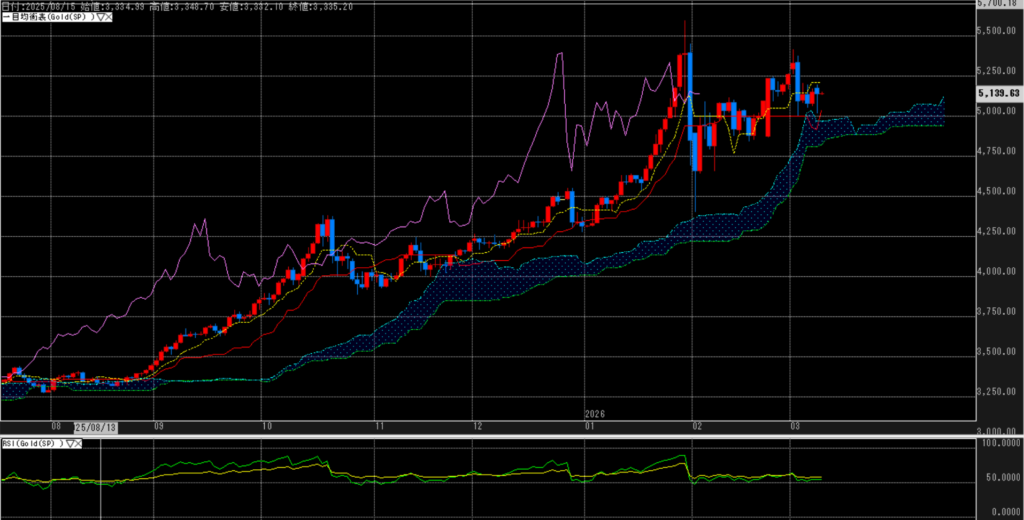Click month 12 label on time axis

click(x=478, y=426)
